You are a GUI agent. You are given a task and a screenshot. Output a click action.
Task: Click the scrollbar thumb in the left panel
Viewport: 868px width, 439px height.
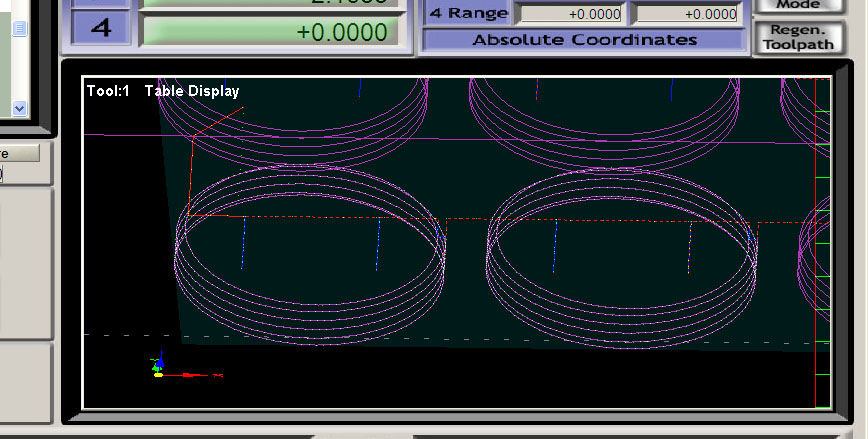(x=19, y=29)
